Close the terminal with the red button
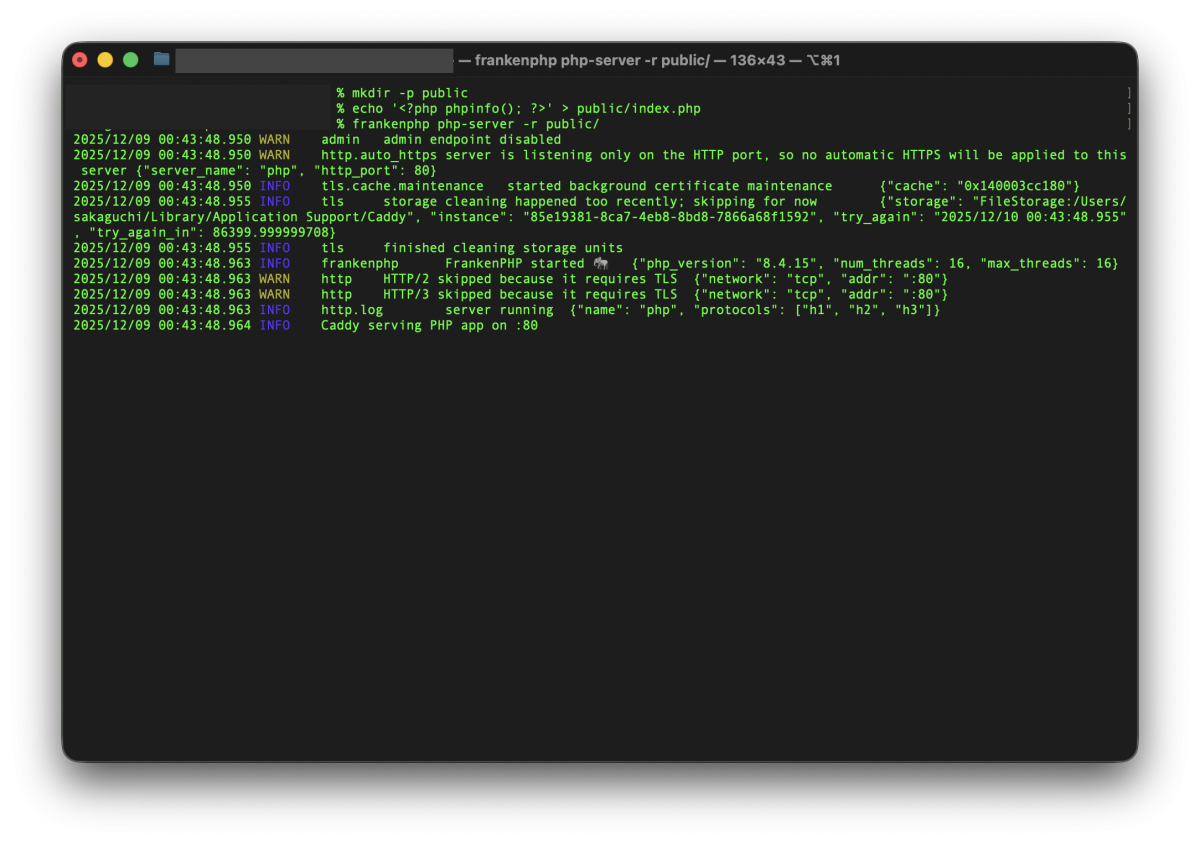The width and height of the screenshot is (1200, 844). click(x=80, y=60)
